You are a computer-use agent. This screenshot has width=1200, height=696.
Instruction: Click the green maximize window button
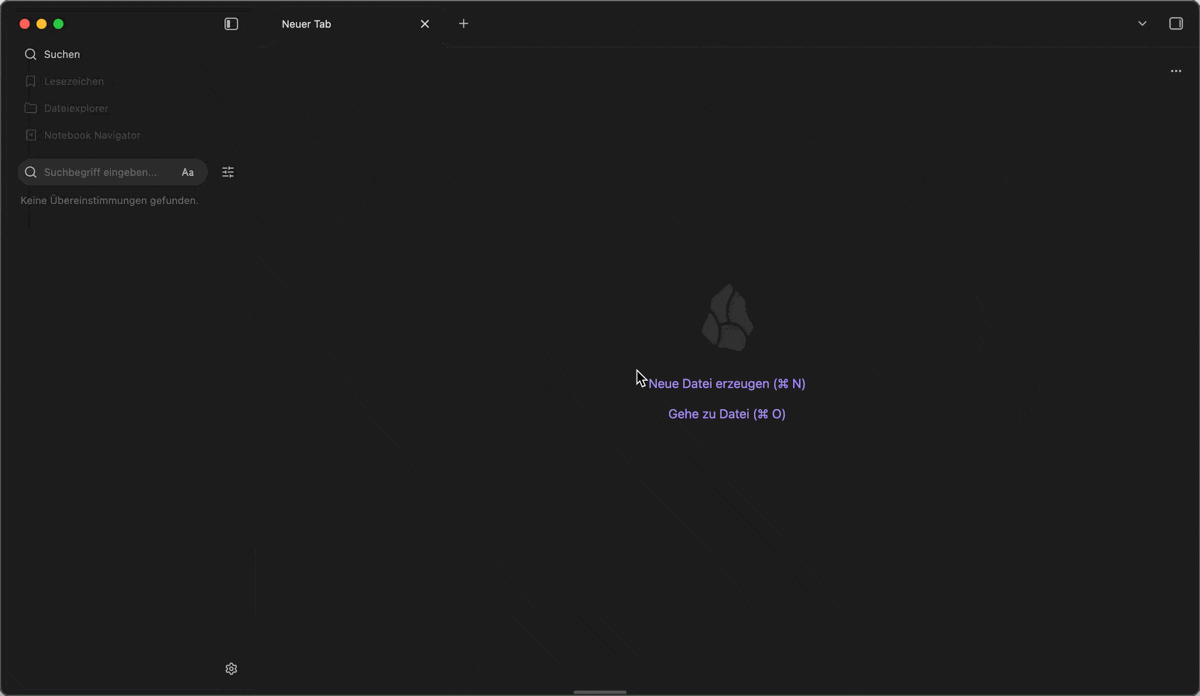click(58, 24)
